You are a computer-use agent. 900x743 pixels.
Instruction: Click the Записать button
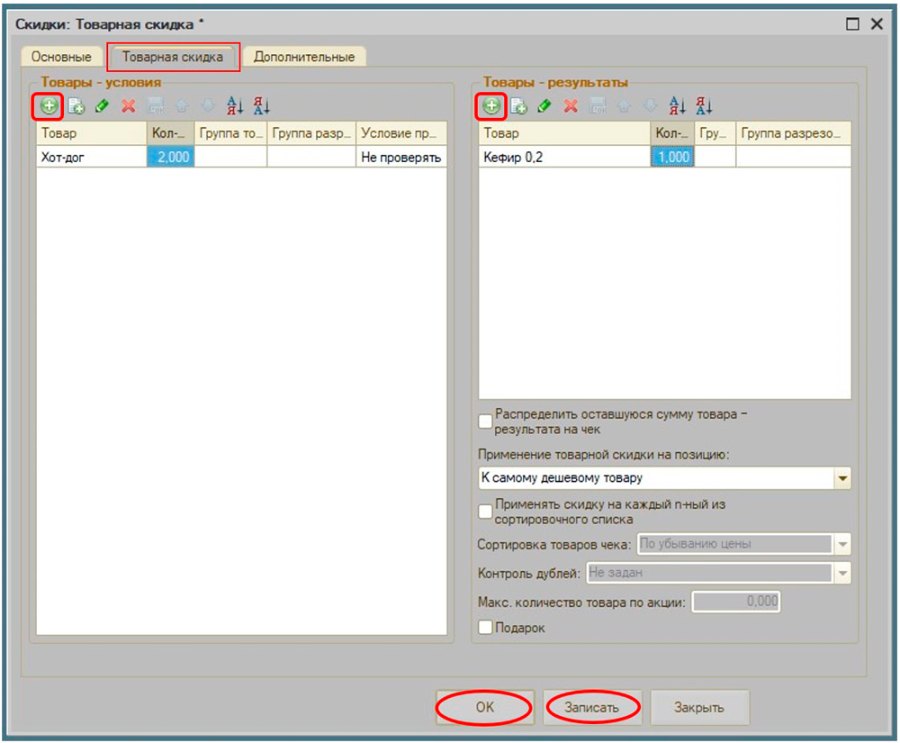pos(592,707)
